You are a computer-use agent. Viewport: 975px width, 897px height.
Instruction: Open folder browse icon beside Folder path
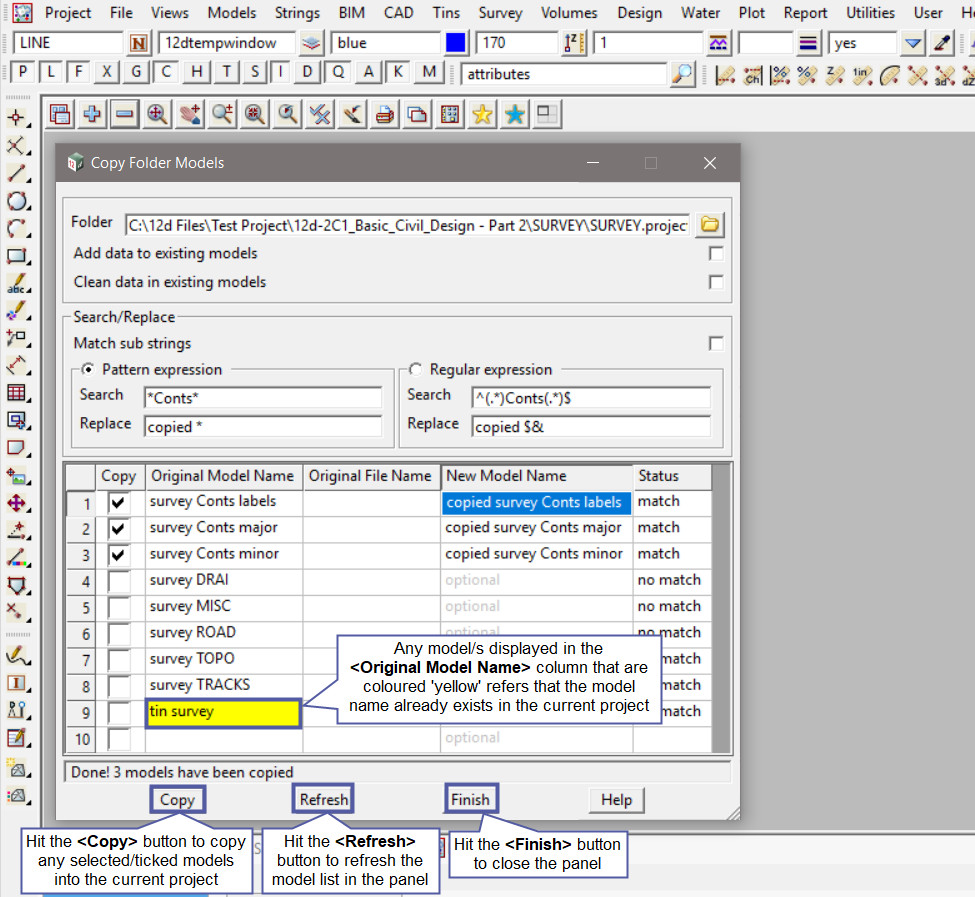click(710, 224)
